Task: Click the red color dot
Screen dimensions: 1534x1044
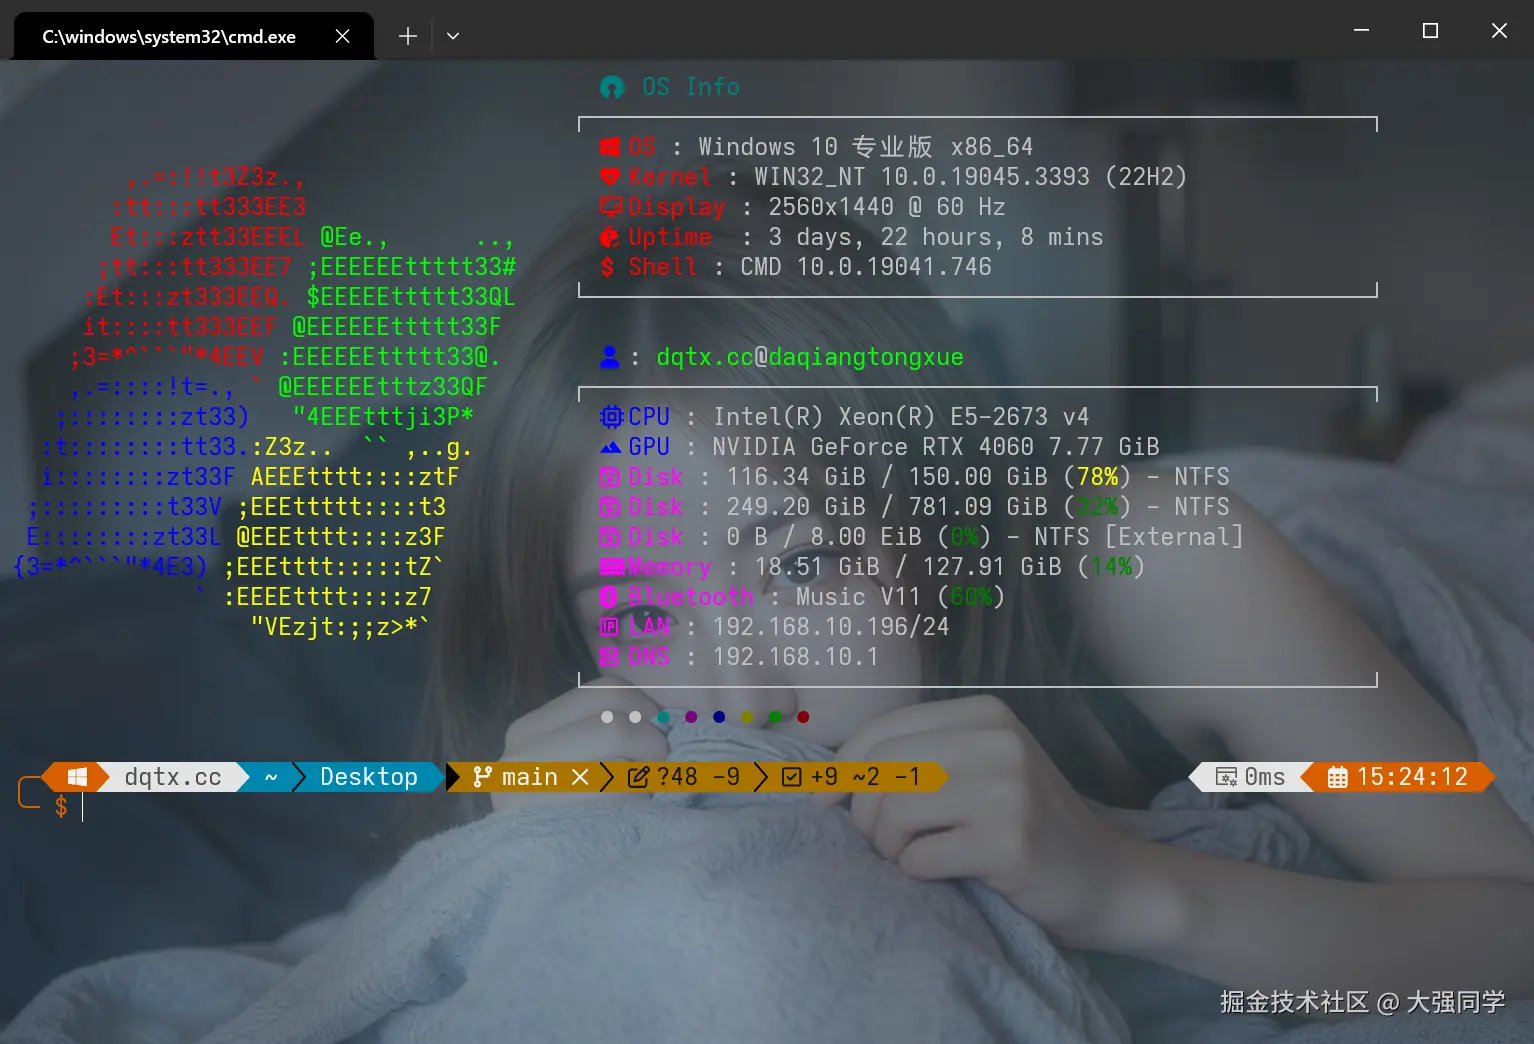Action: click(803, 717)
